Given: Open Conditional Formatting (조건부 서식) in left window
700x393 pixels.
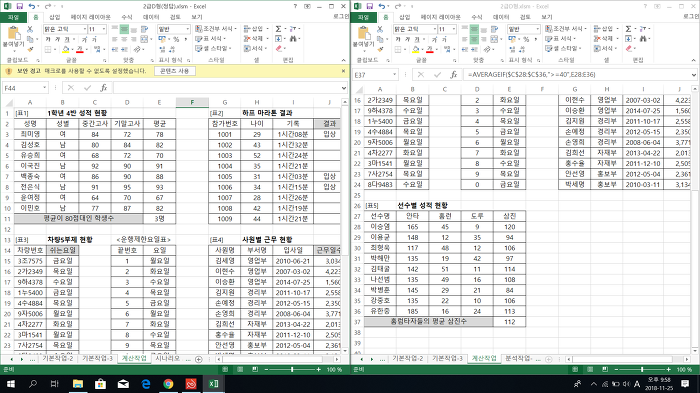Looking at the screenshot, I should coord(216,29).
